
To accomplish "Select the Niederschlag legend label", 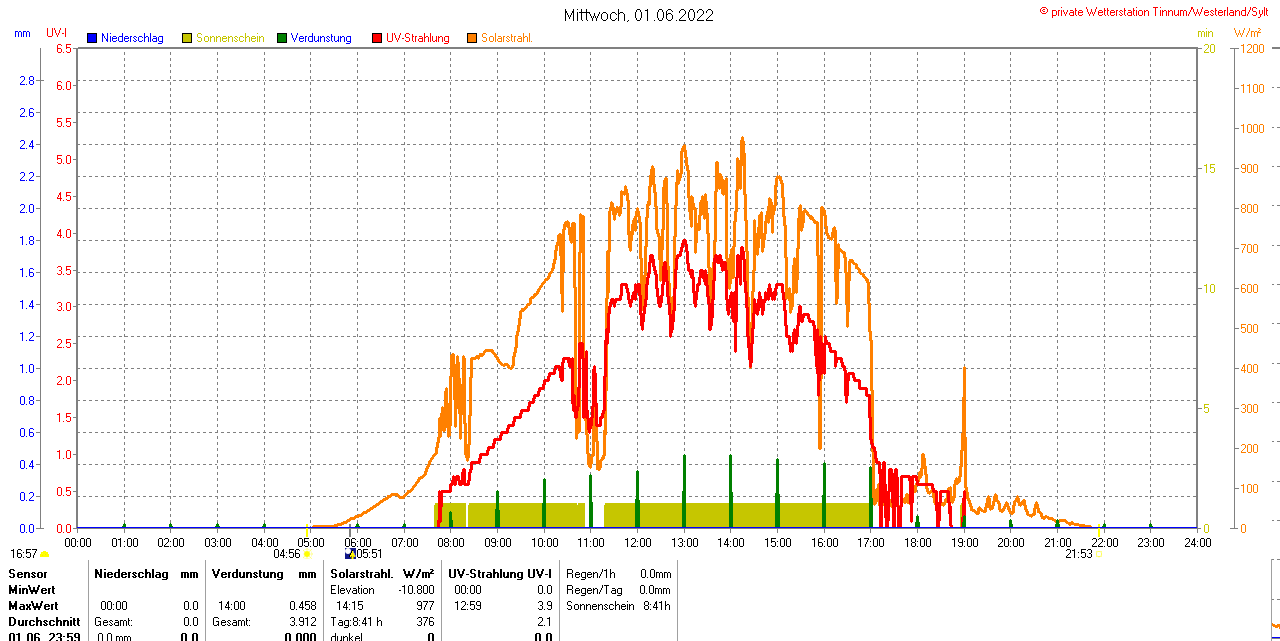I will 132,38.
